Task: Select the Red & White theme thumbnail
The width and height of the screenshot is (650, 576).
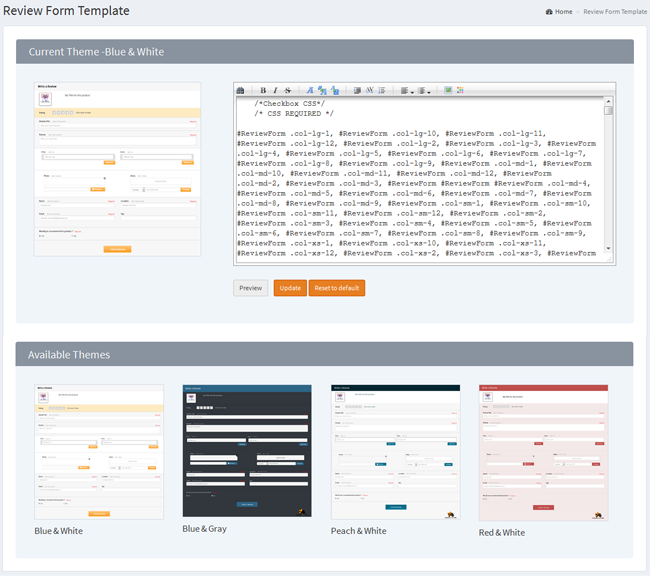Action: coord(543,452)
